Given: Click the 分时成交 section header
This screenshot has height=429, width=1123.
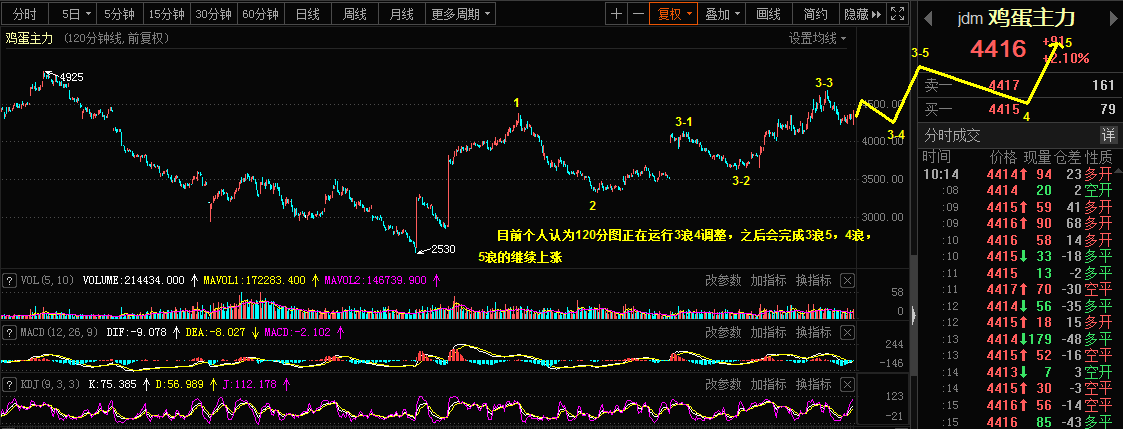Looking at the screenshot, I should [952, 135].
